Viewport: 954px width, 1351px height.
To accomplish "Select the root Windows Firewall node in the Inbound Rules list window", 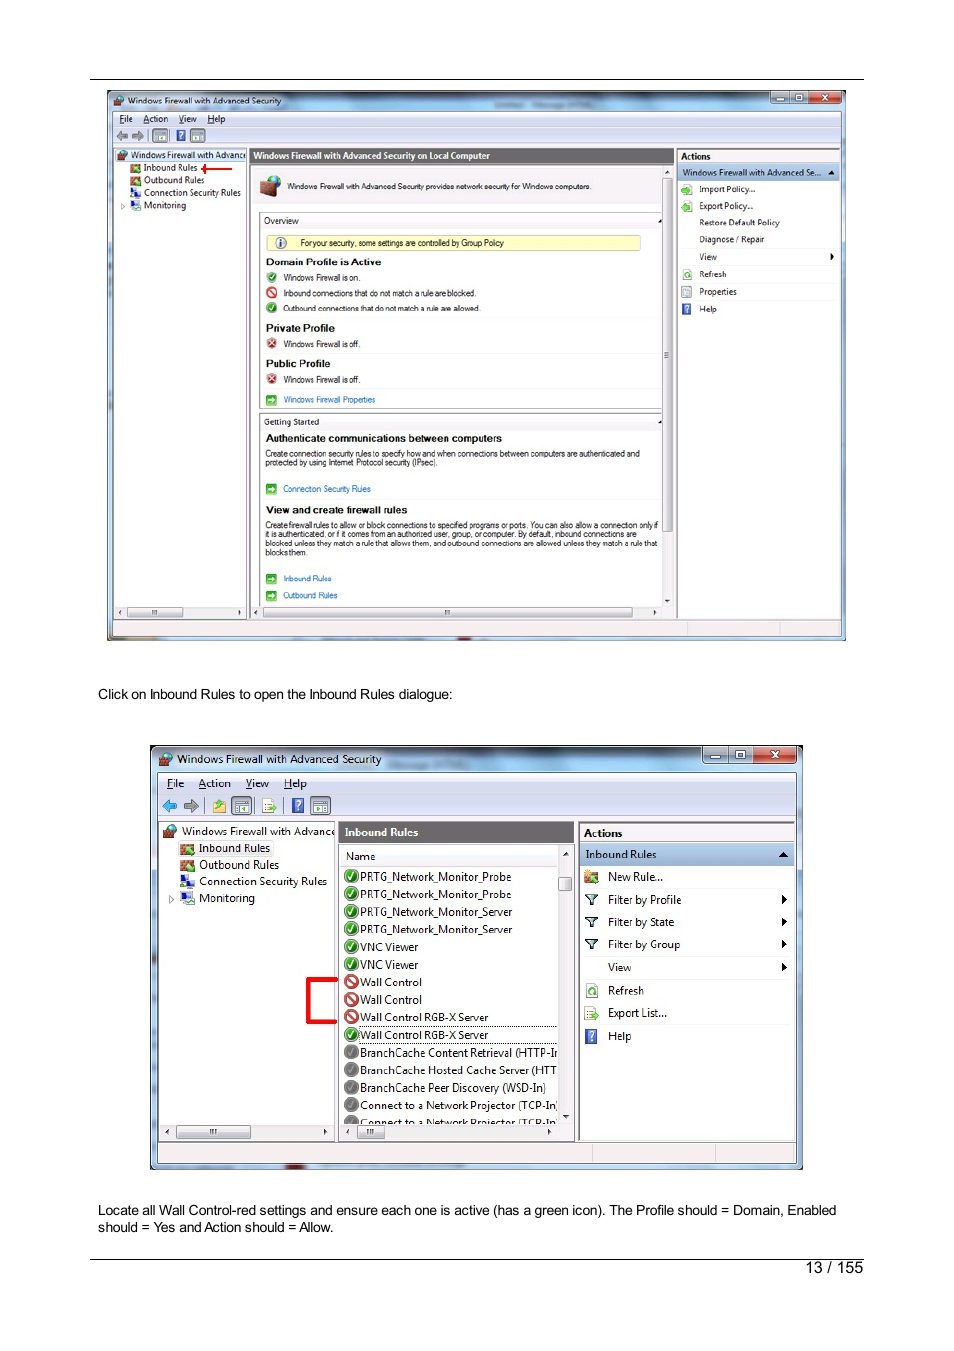I will pyautogui.click(x=258, y=831).
